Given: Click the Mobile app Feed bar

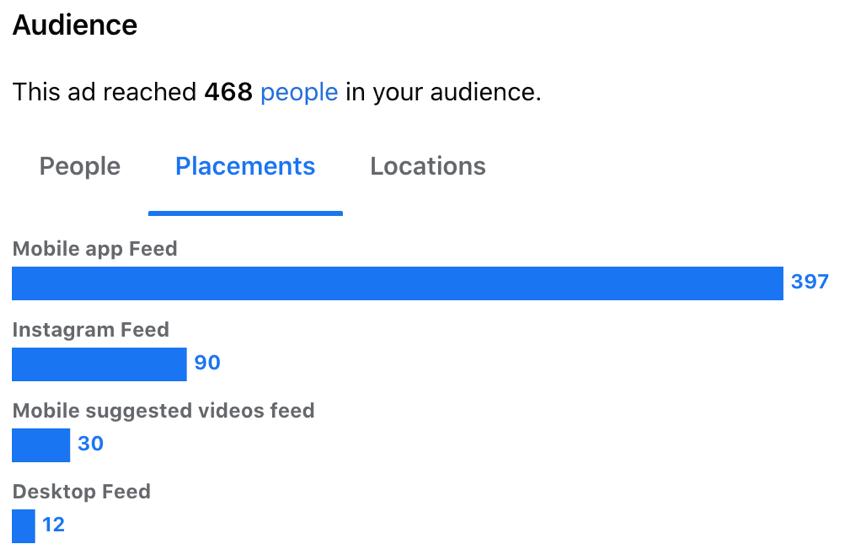Looking at the screenshot, I should [397, 283].
